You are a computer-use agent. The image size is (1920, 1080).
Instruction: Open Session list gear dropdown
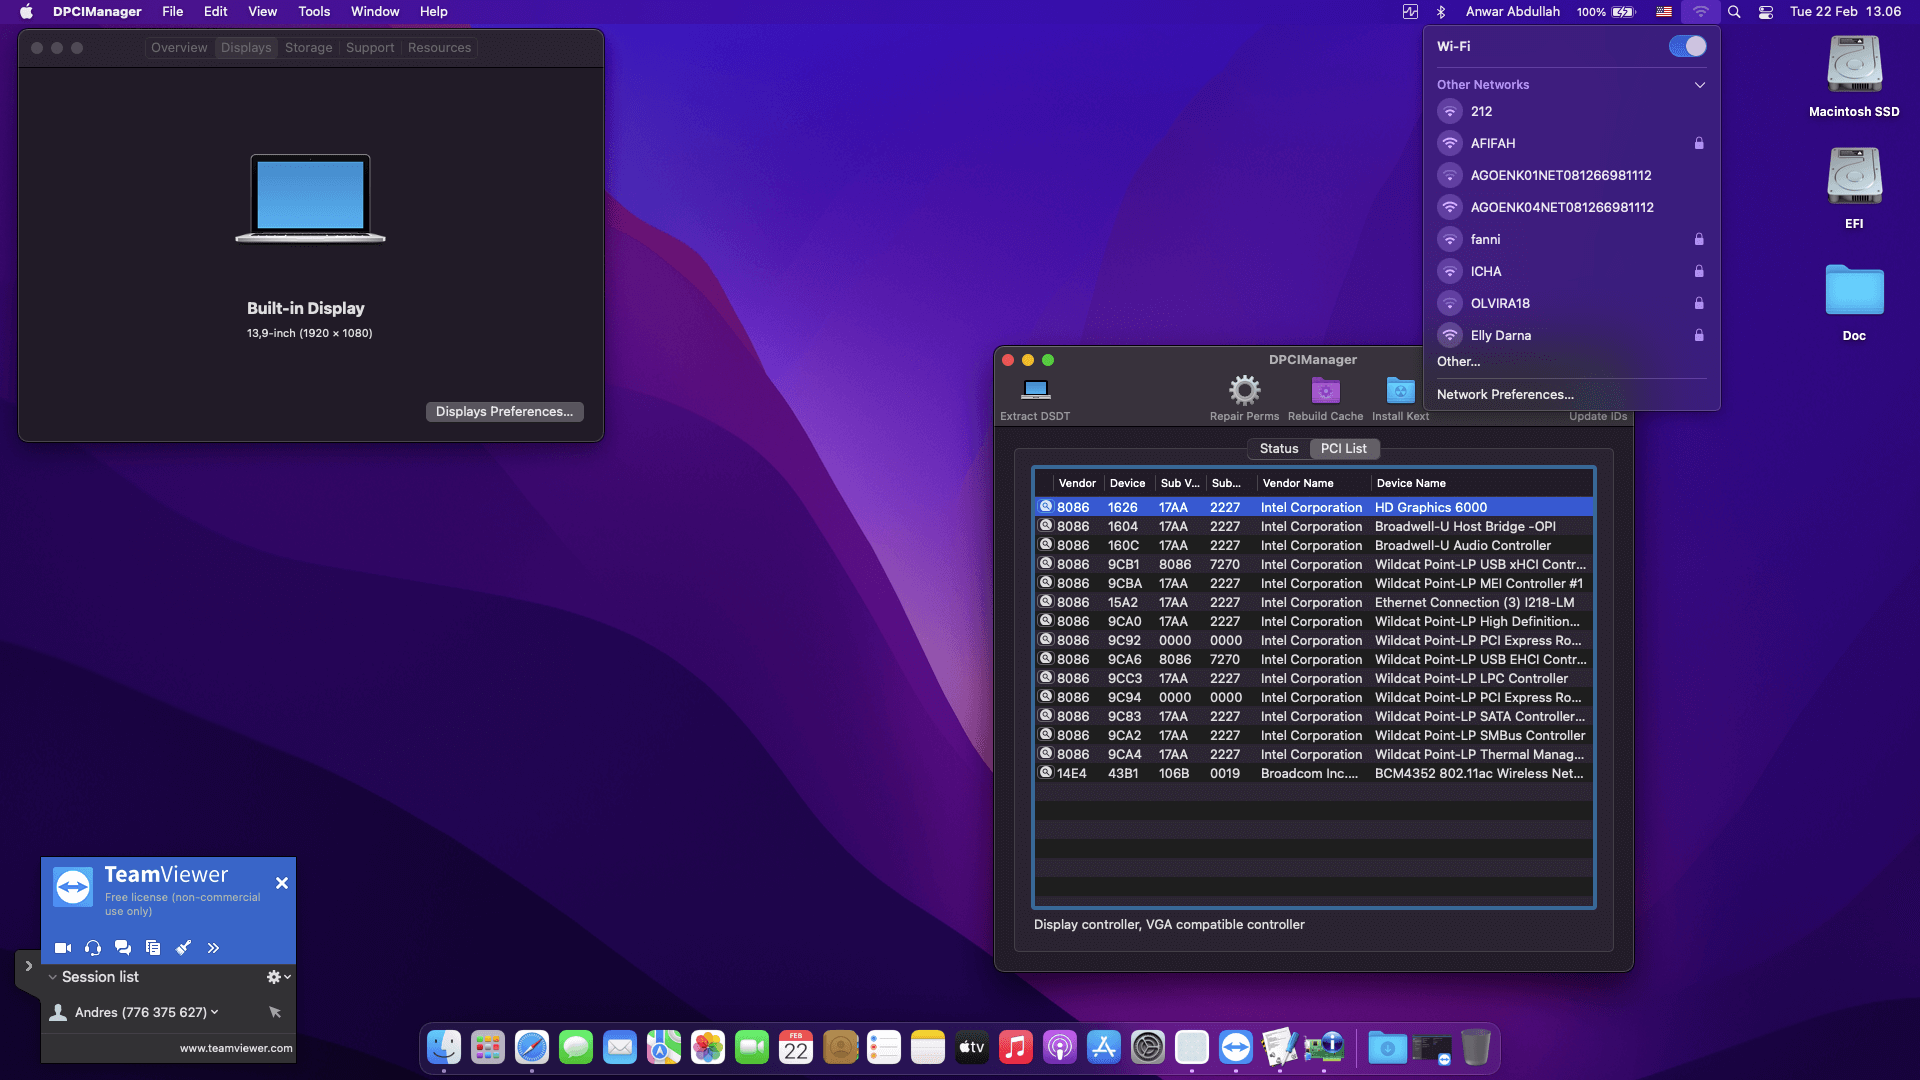tap(279, 977)
